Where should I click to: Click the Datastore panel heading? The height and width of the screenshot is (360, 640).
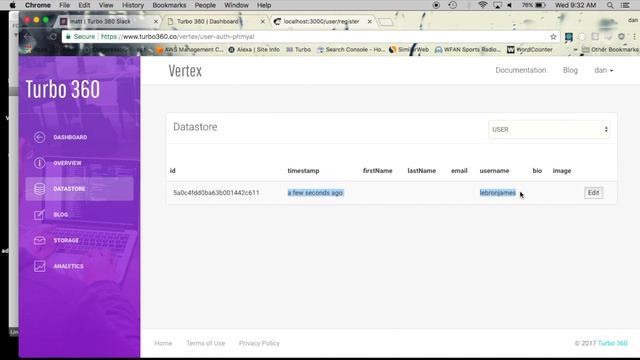(195, 127)
